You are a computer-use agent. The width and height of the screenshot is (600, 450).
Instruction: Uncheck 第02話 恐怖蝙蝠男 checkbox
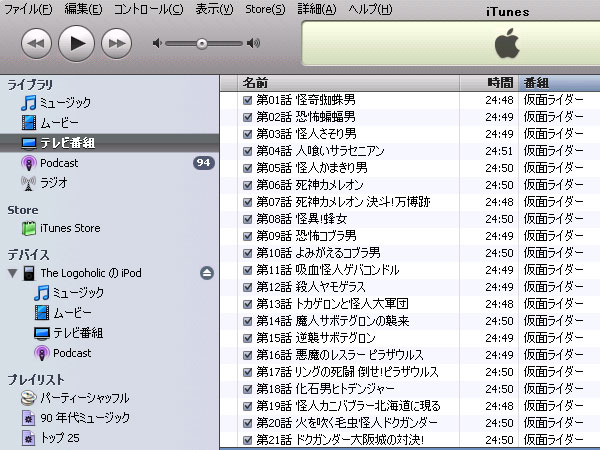(248, 117)
